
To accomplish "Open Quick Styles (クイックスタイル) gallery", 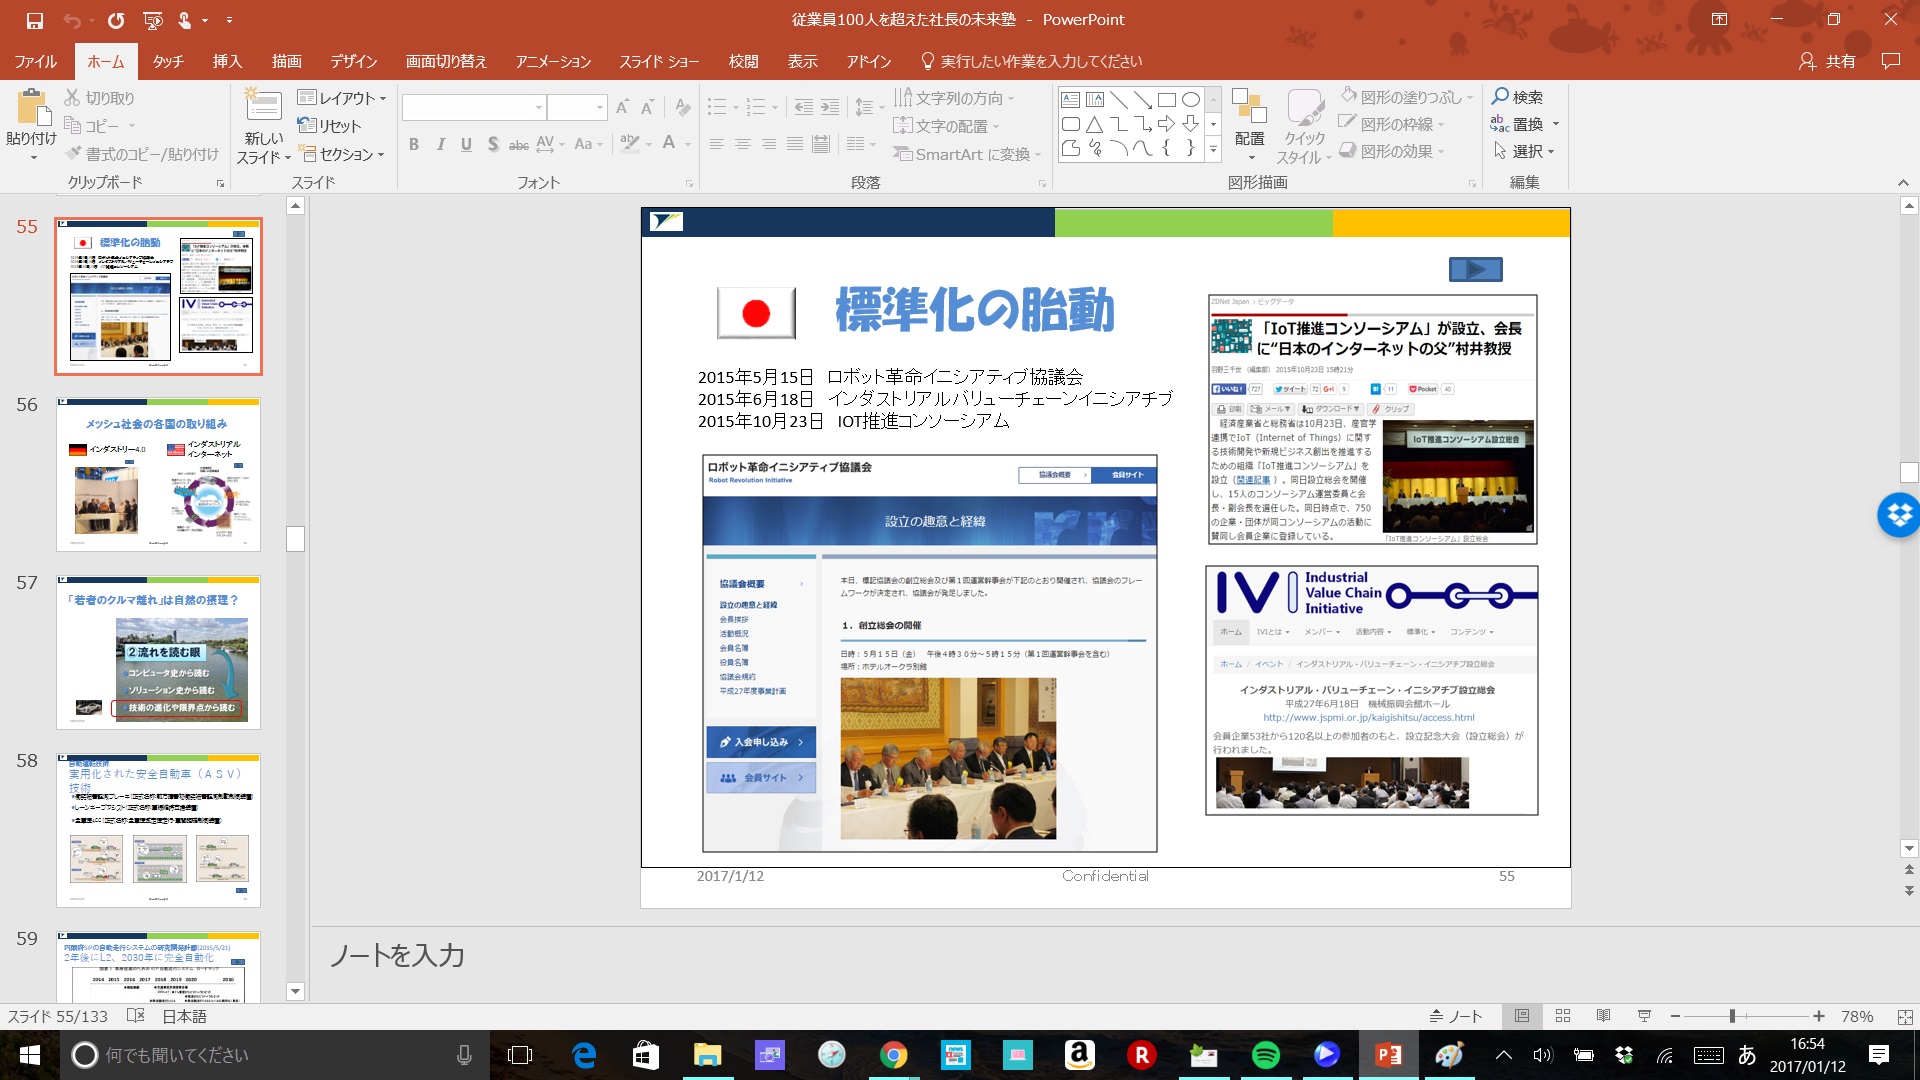I will pyautogui.click(x=1304, y=127).
